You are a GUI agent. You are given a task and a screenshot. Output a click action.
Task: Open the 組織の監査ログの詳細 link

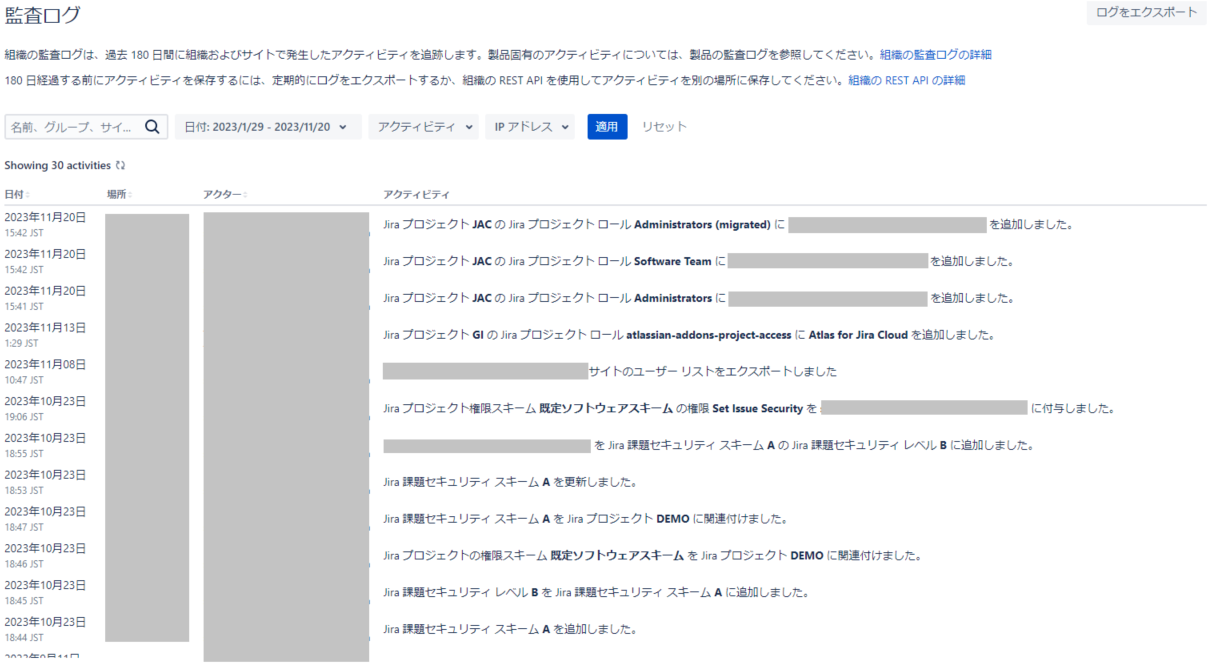(935, 54)
